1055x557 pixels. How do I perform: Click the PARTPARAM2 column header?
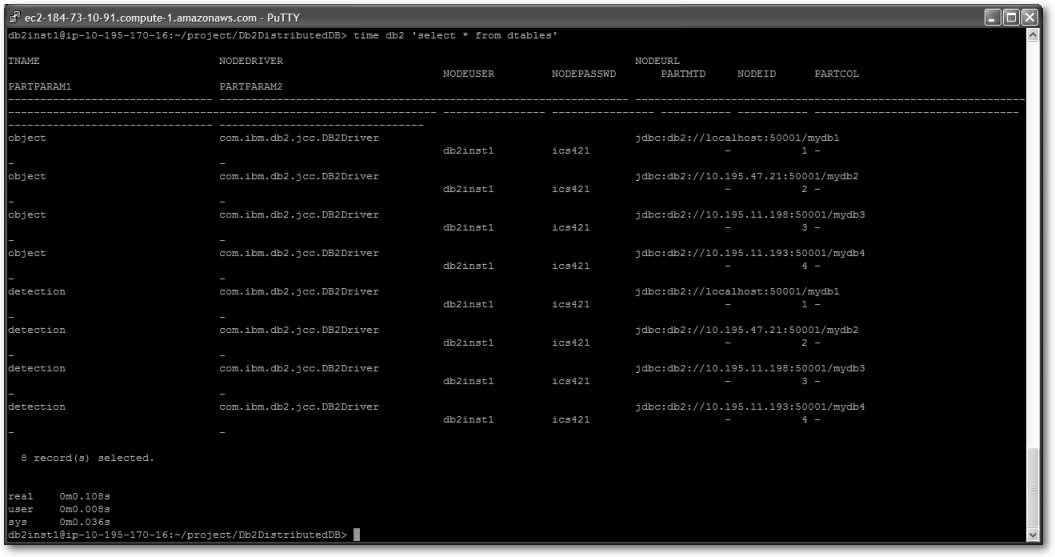pyautogui.click(x=251, y=86)
